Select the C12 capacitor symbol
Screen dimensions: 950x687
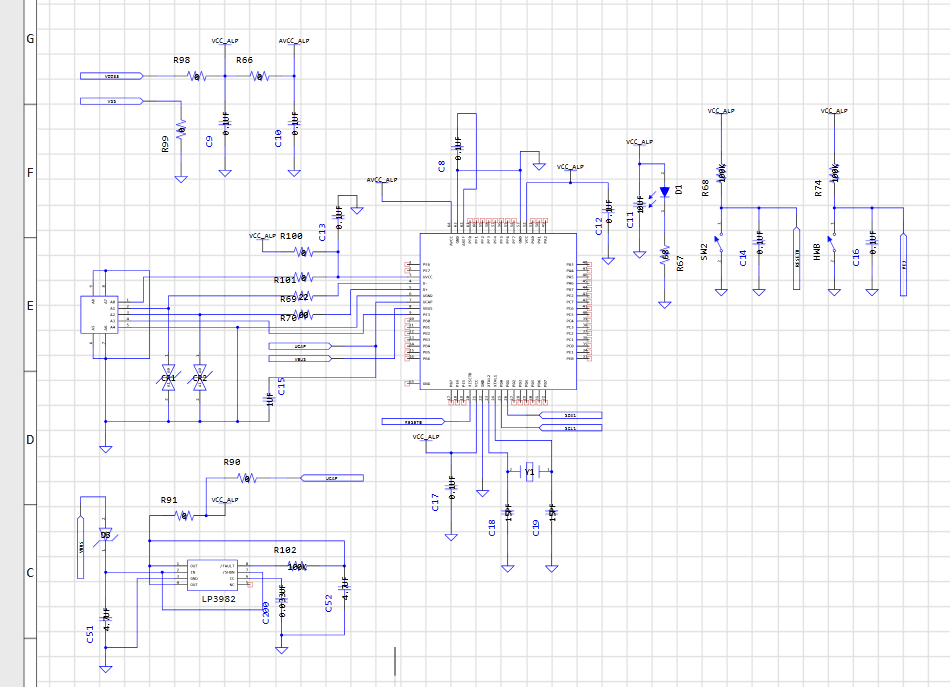[x=608, y=212]
